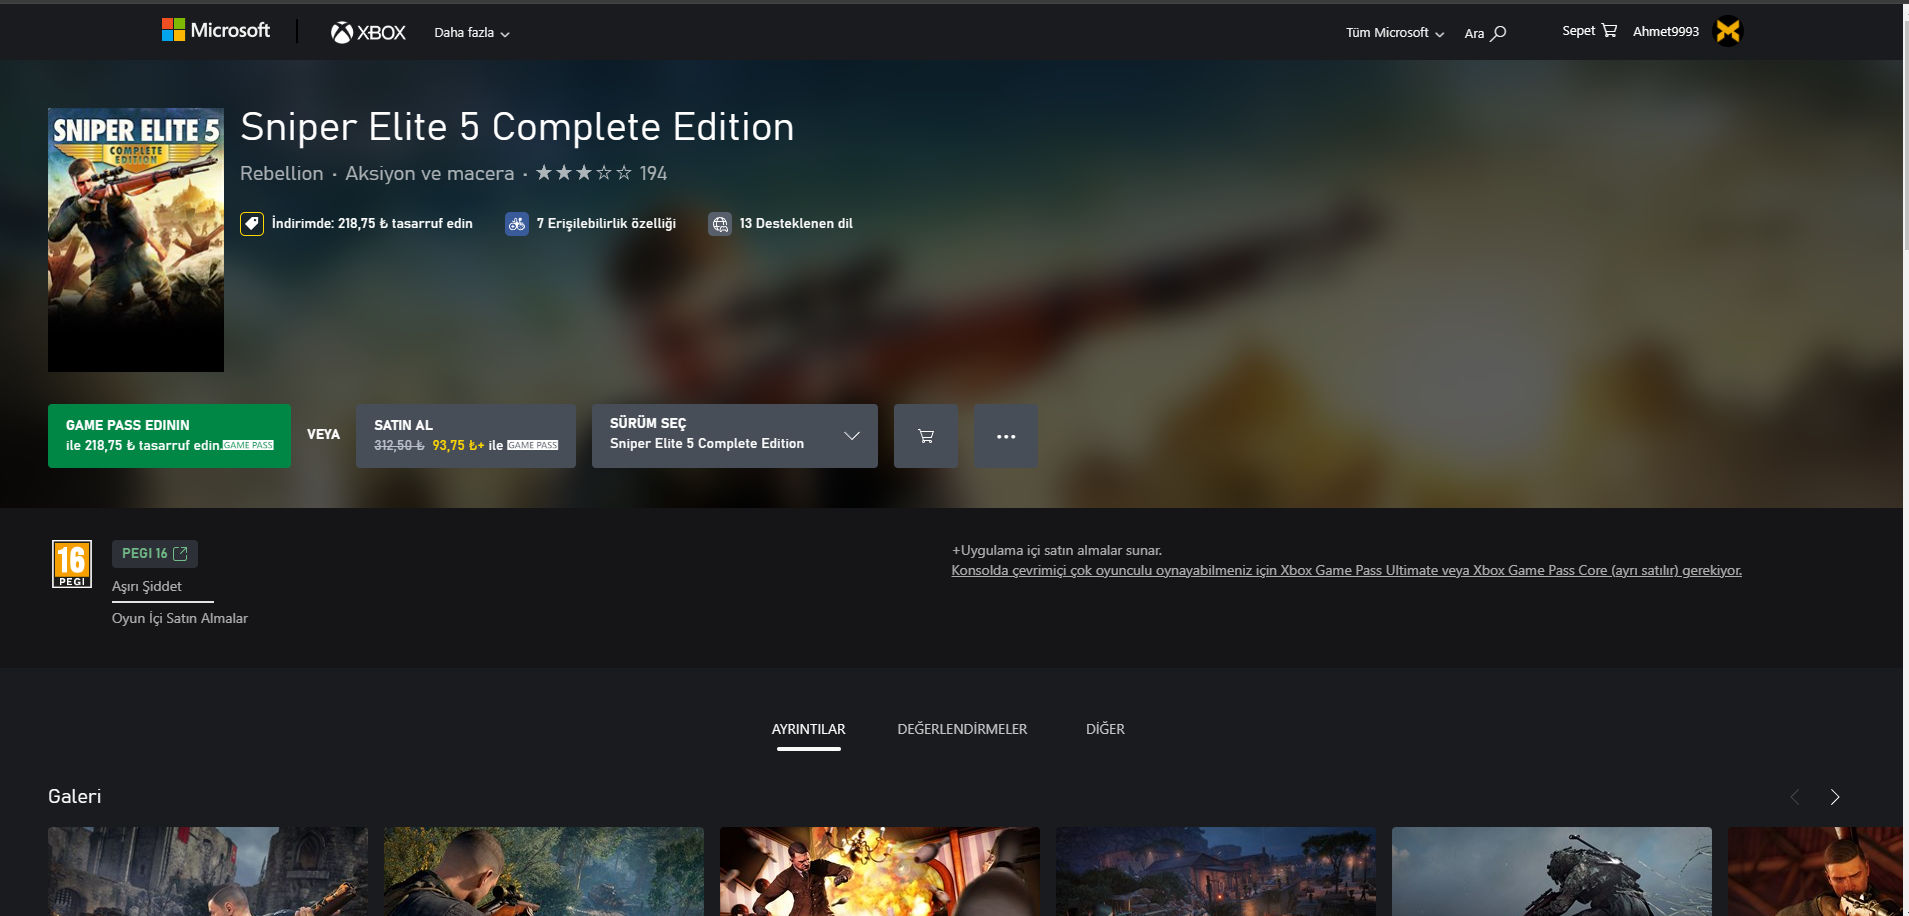This screenshot has width=1909, height=916.
Task: Expand the Daha fazla menu
Action: click(x=472, y=33)
